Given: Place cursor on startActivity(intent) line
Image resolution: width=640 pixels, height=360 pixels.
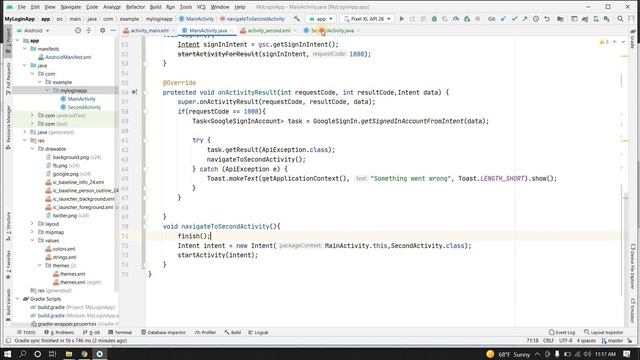Looking at the screenshot, I should tap(218, 255).
